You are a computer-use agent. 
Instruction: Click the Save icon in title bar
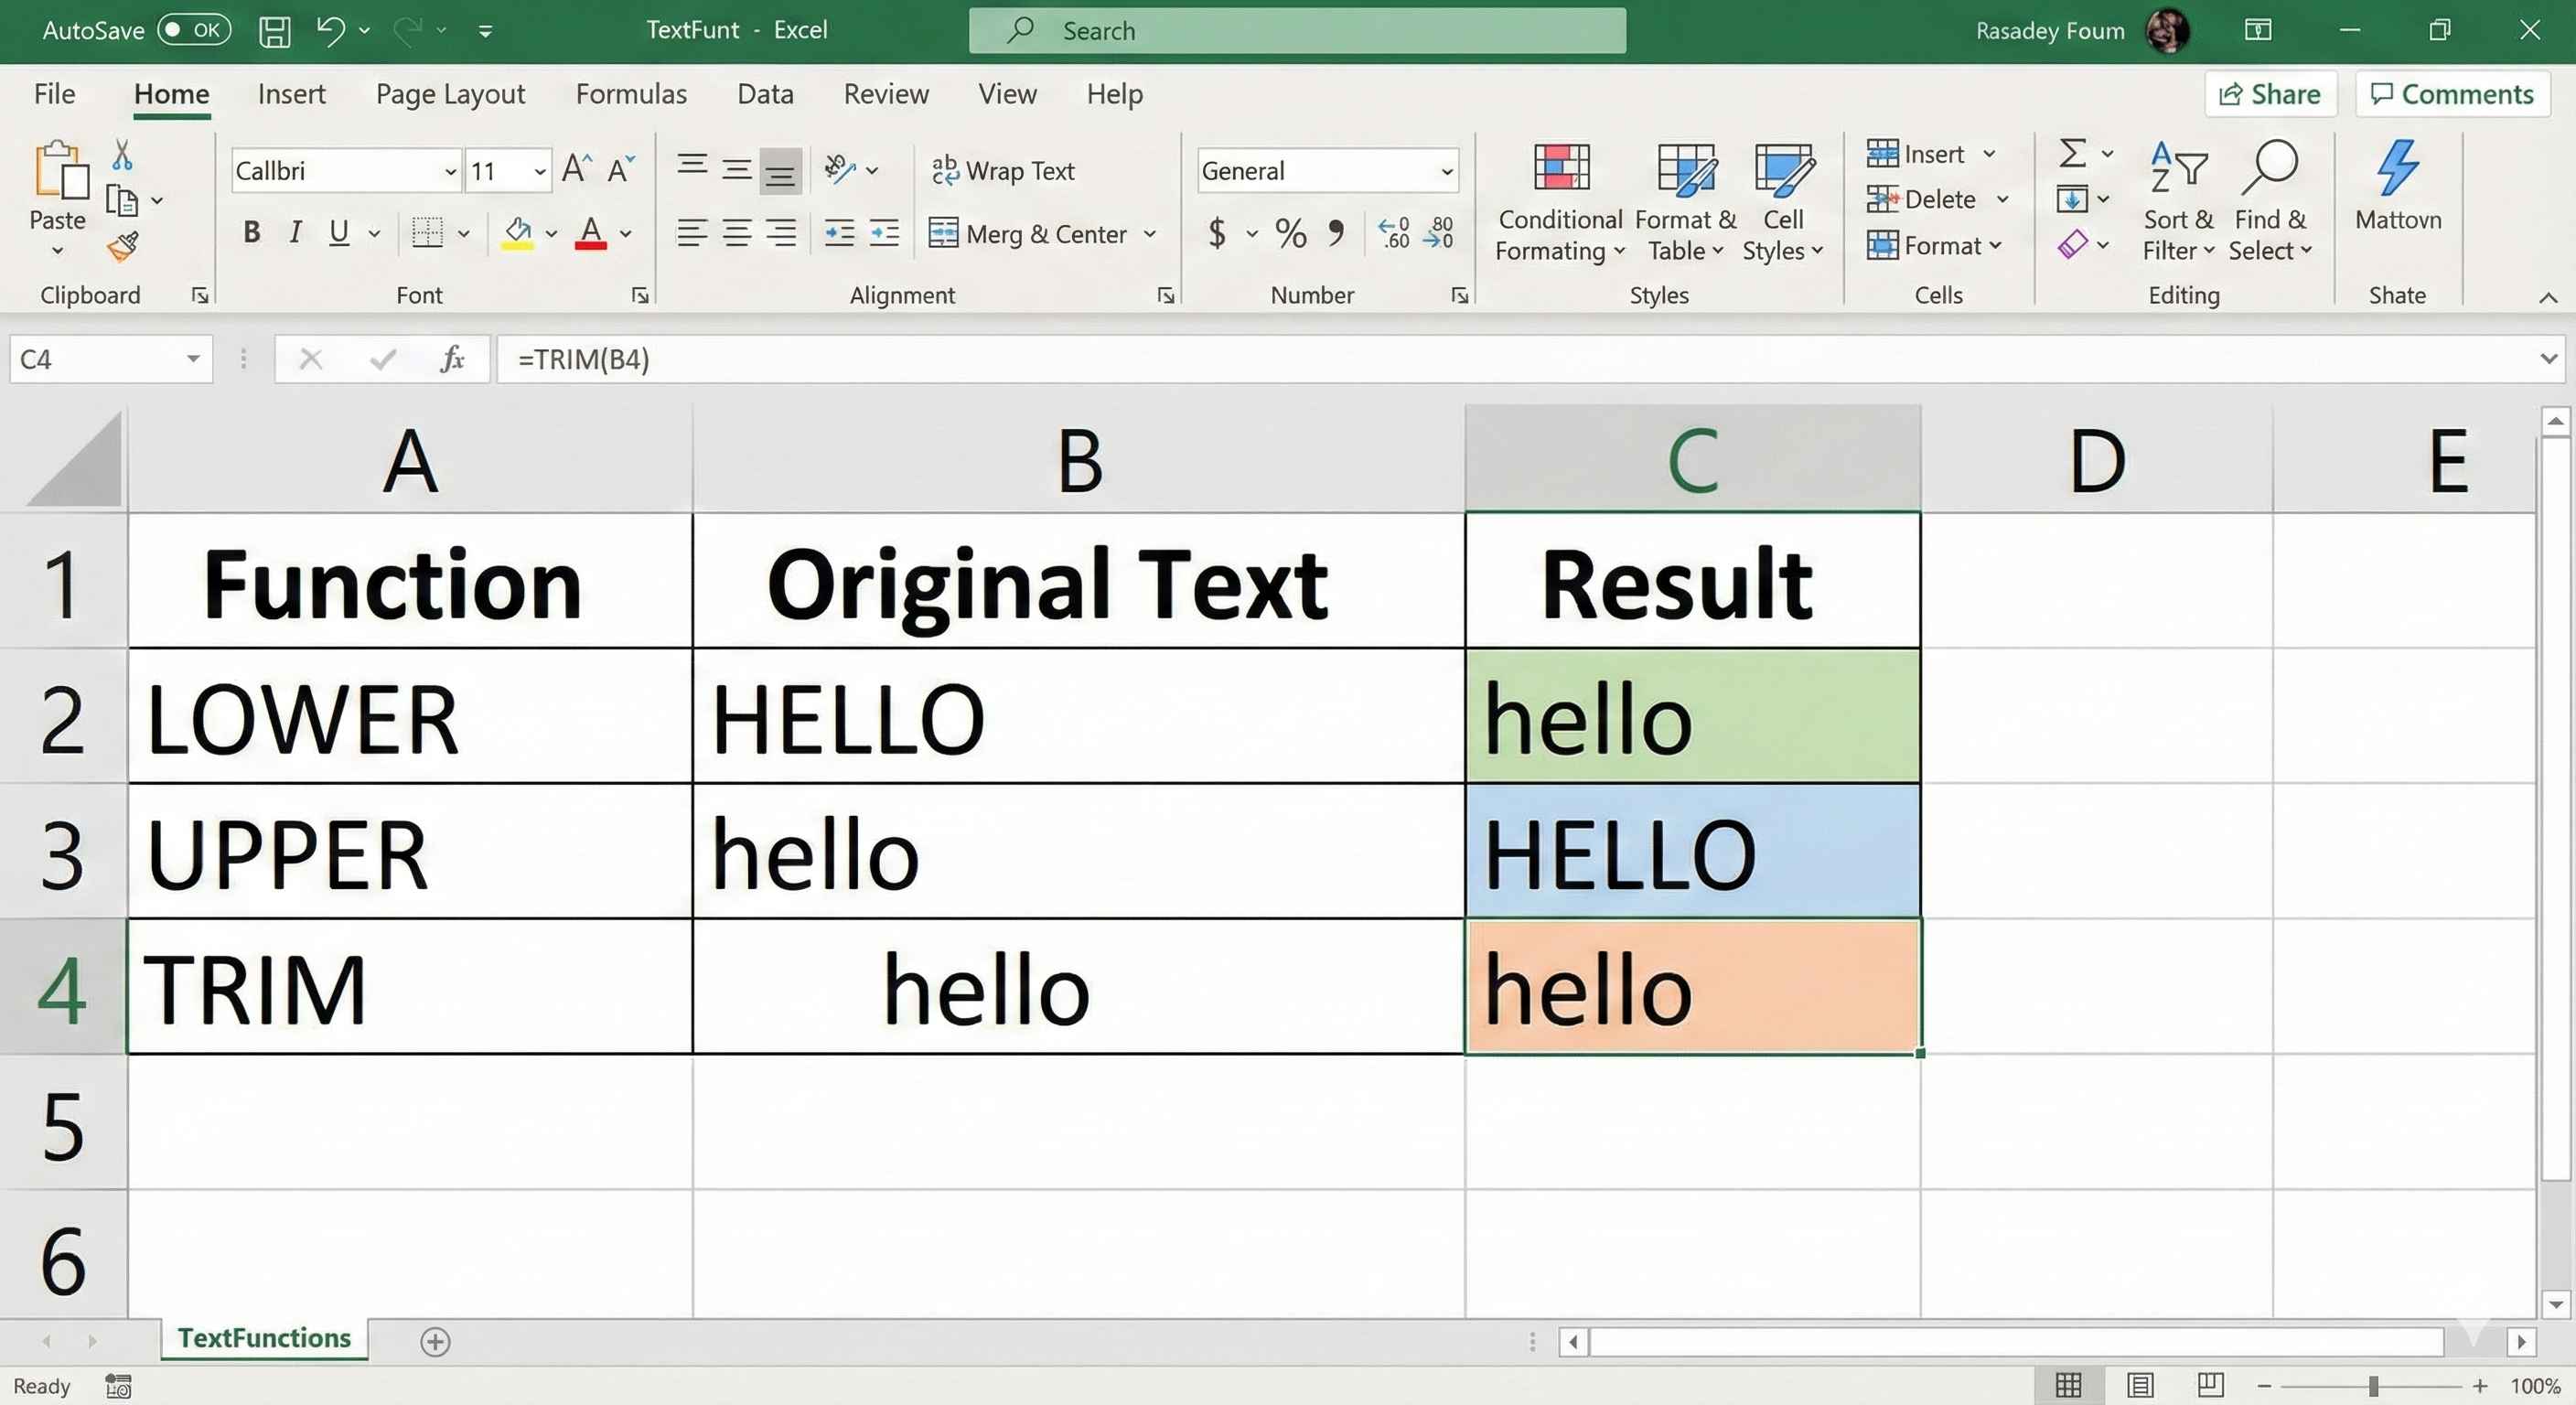pos(274,31)
